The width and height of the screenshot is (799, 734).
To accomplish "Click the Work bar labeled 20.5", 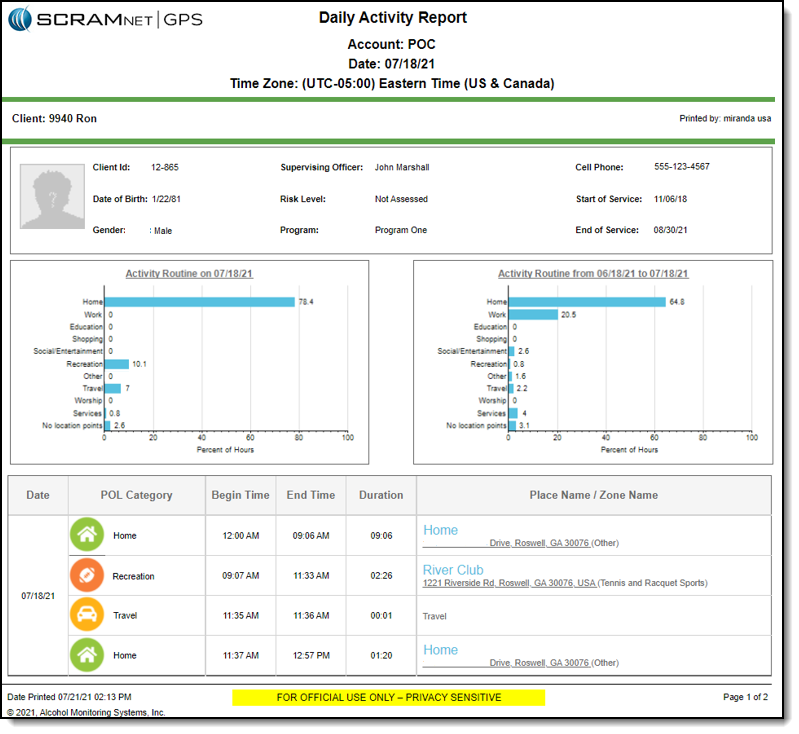I will tap(533, 314).
